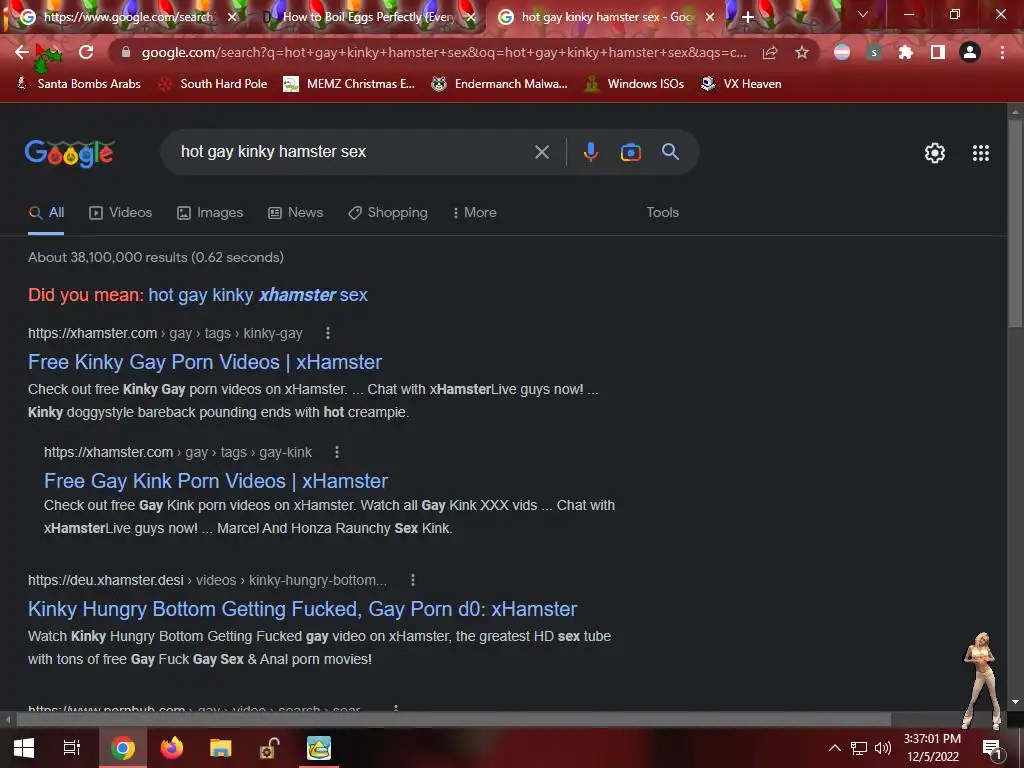Screen dimensions: 1024x768
Task: Open the Extensions puzzle-piece menu
Action: click(x=906, y=52)
